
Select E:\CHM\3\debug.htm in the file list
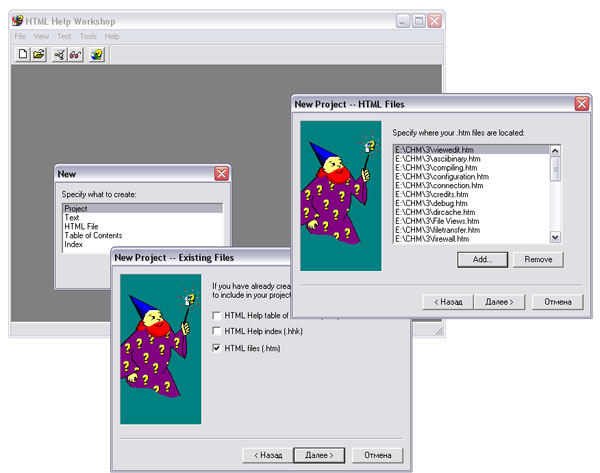(472, 203)
